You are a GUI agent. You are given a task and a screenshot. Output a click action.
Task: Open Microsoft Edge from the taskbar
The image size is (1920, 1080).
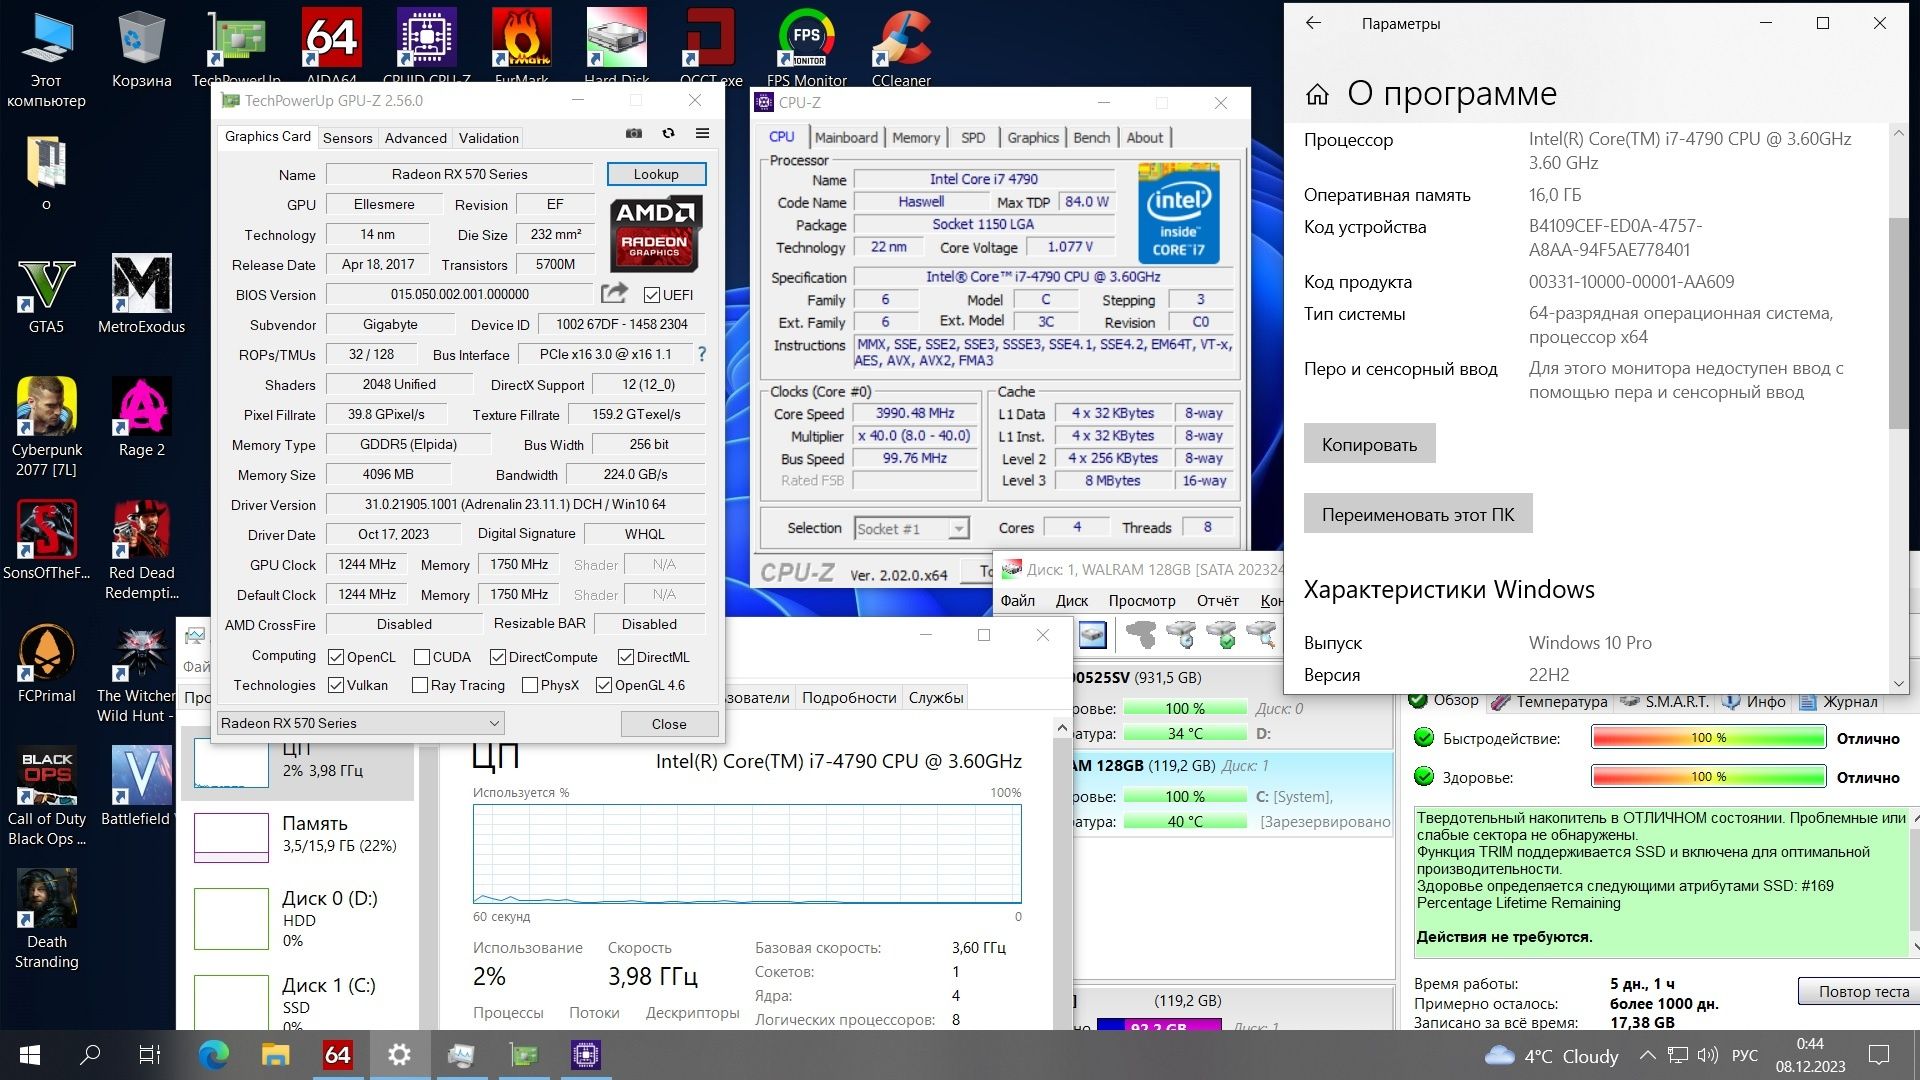213,1055
